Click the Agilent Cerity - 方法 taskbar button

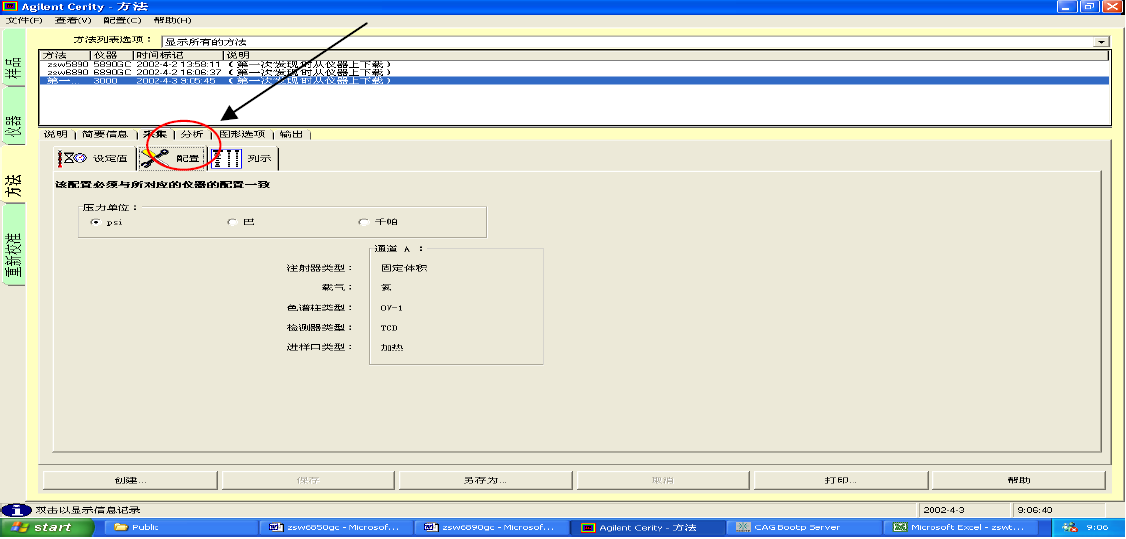coord(648,528)
